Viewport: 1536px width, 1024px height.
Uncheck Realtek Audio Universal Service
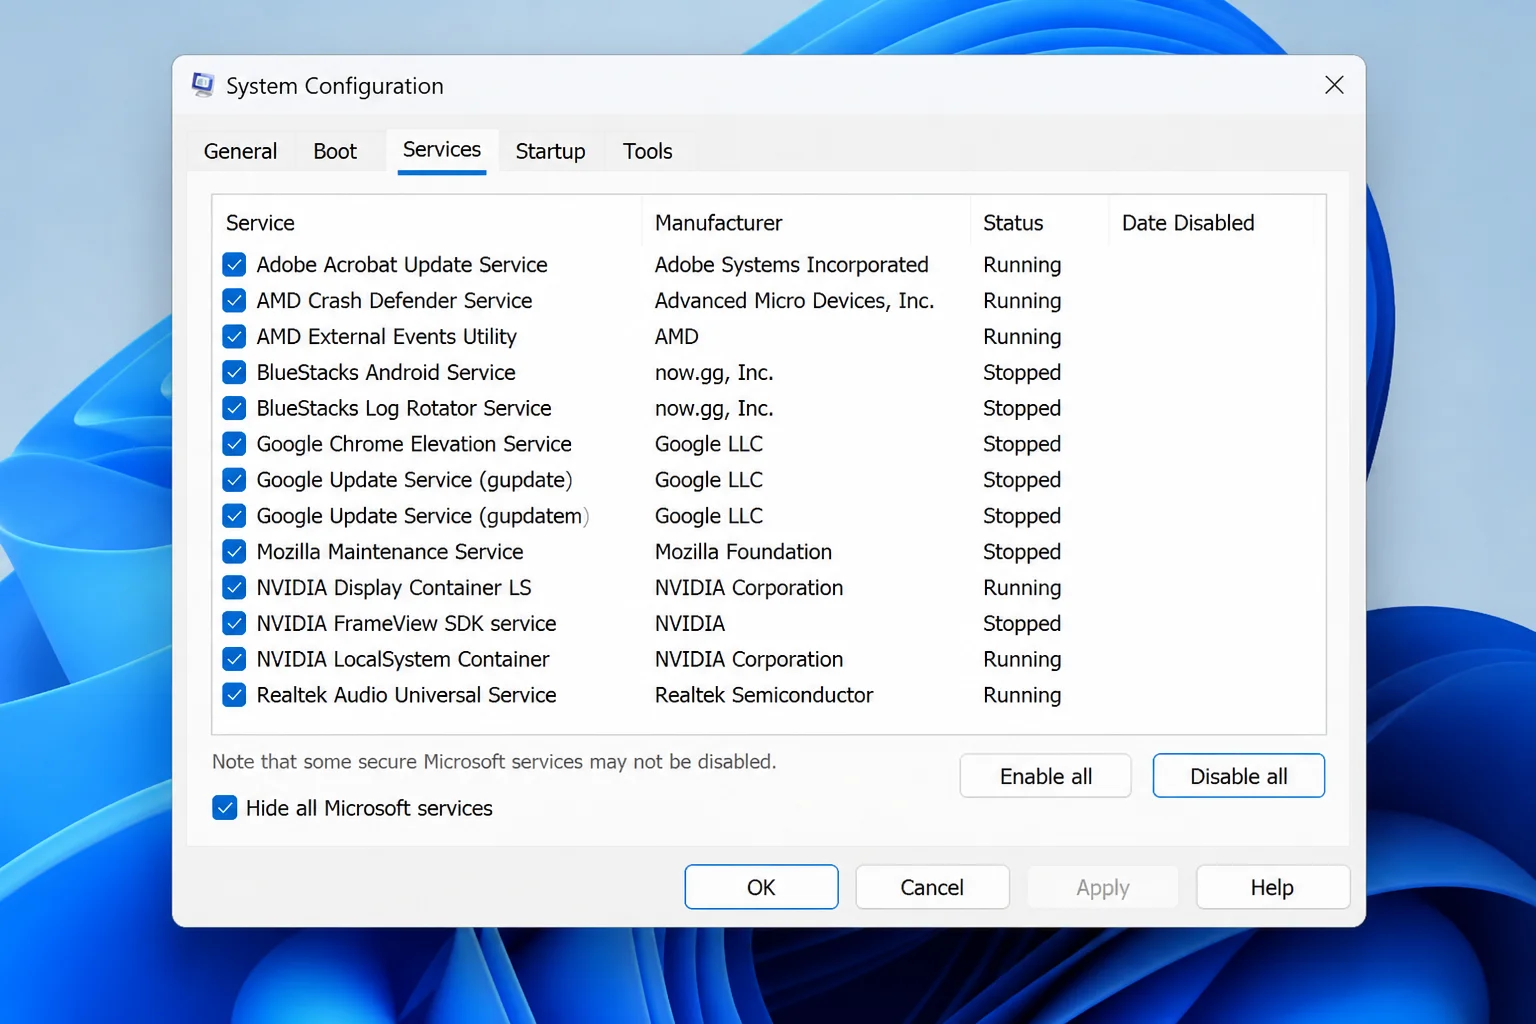tap(234, 695)
